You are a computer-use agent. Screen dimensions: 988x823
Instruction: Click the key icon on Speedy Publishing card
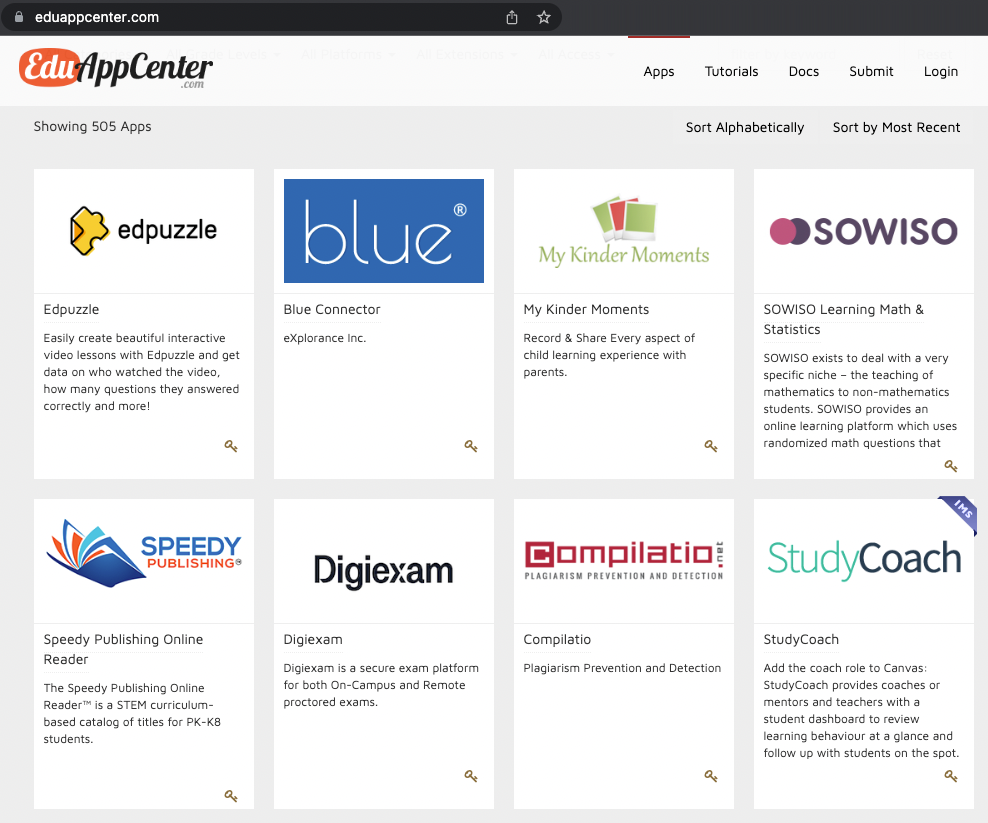coord(231,796)
